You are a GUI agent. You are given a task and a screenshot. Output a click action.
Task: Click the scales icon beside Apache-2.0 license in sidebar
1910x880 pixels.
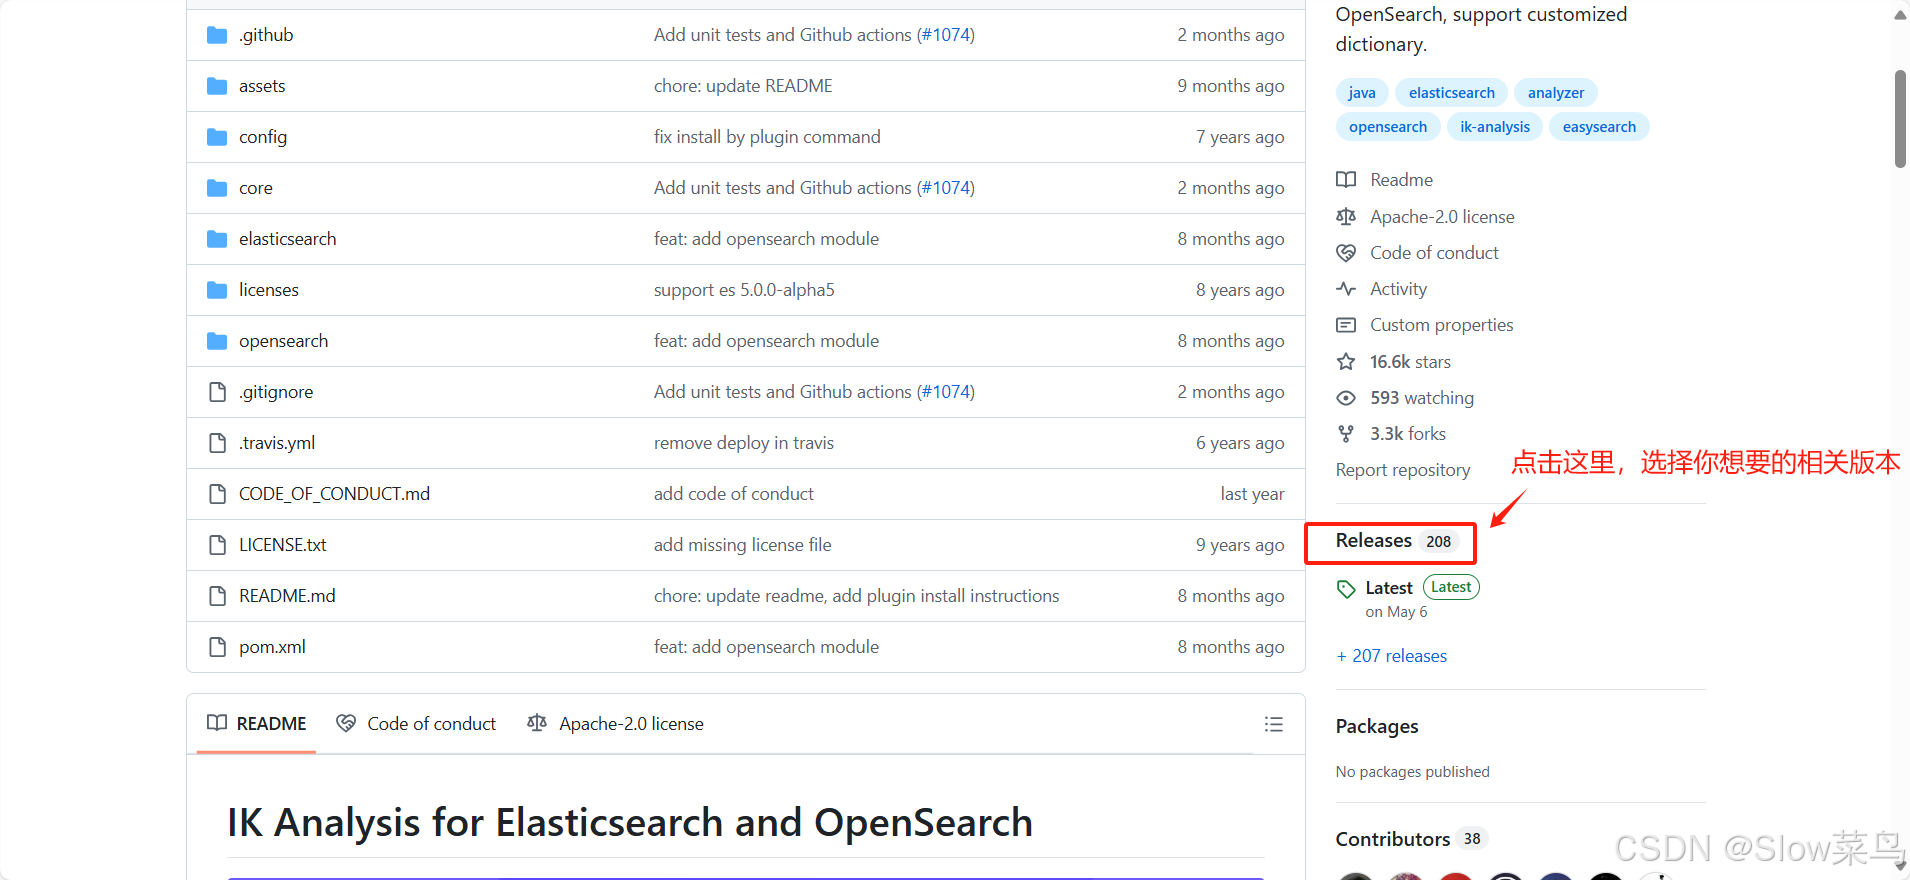click(1346, 217)
